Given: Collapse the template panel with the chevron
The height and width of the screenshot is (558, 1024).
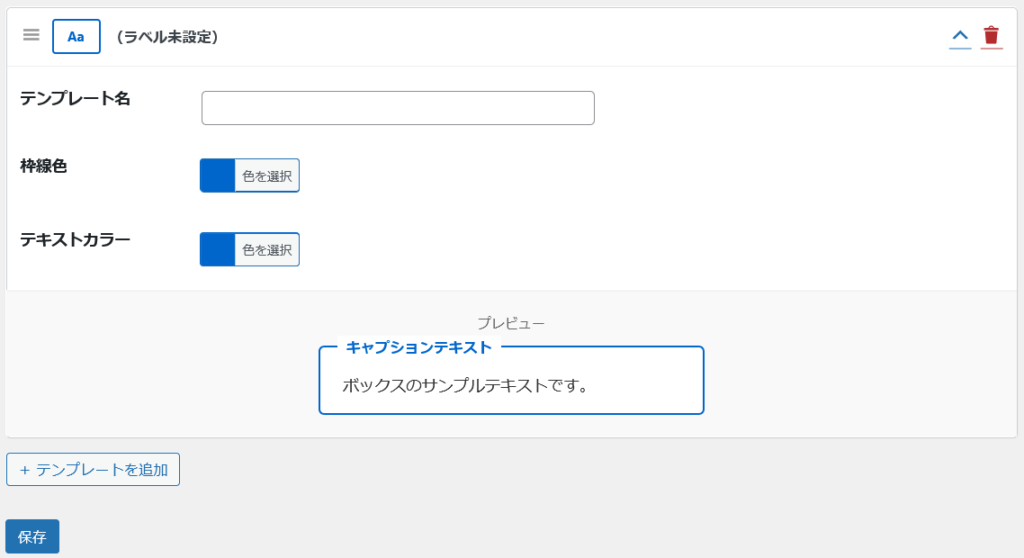Looking at the screenshot, I should click(x=960, y=36).
